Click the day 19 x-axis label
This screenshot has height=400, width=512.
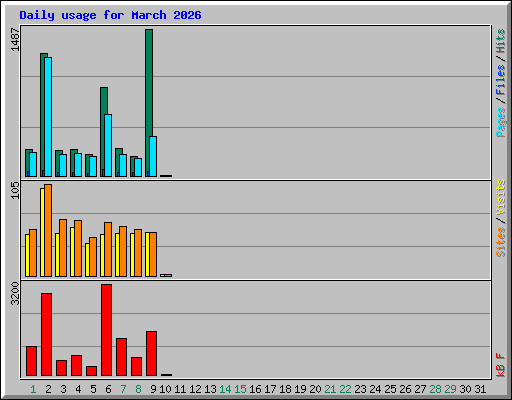pyautogui.click(x=300, y=389)
